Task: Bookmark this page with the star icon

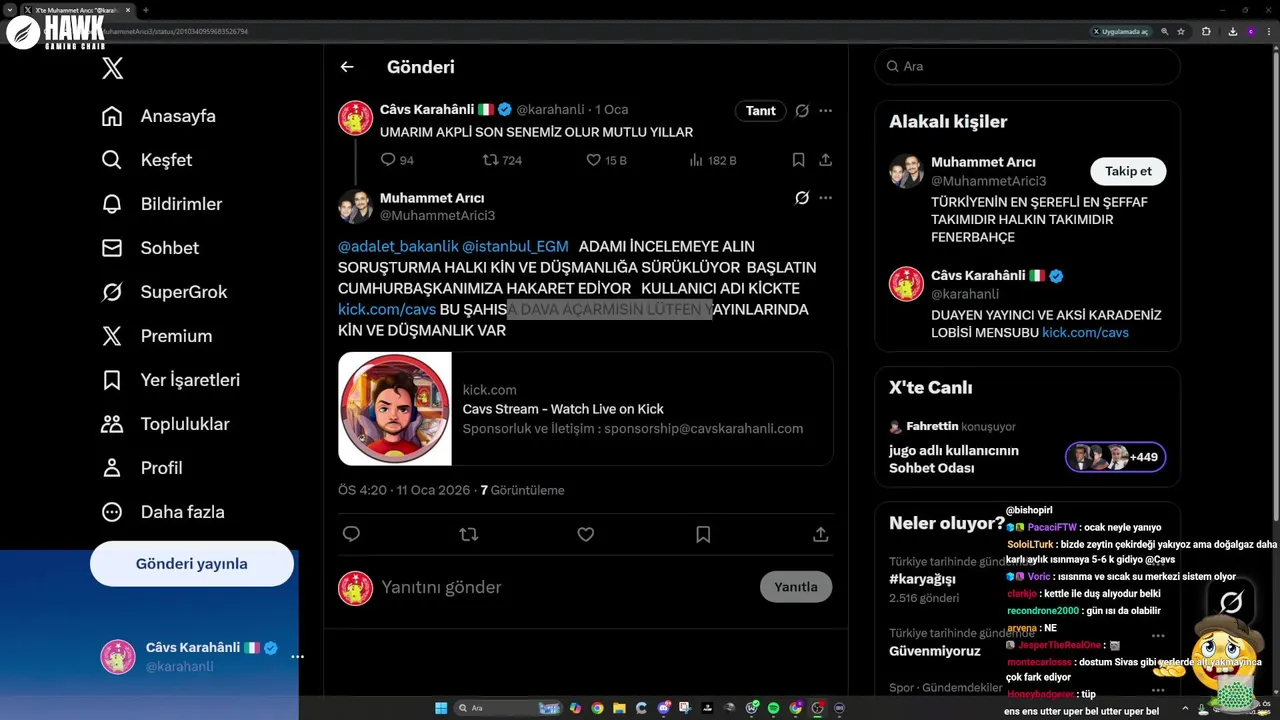Action: (x=1181, y=32)
